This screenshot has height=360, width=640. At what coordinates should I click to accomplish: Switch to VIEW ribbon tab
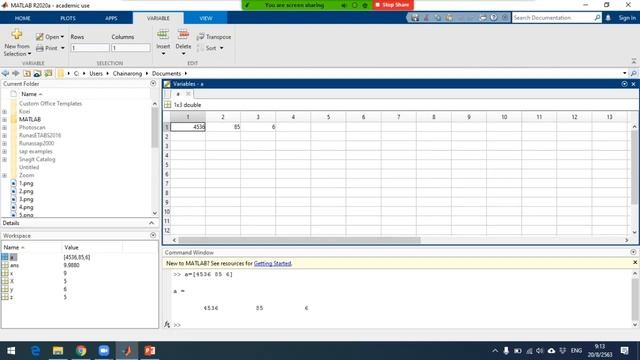click(x=206, y=18)
